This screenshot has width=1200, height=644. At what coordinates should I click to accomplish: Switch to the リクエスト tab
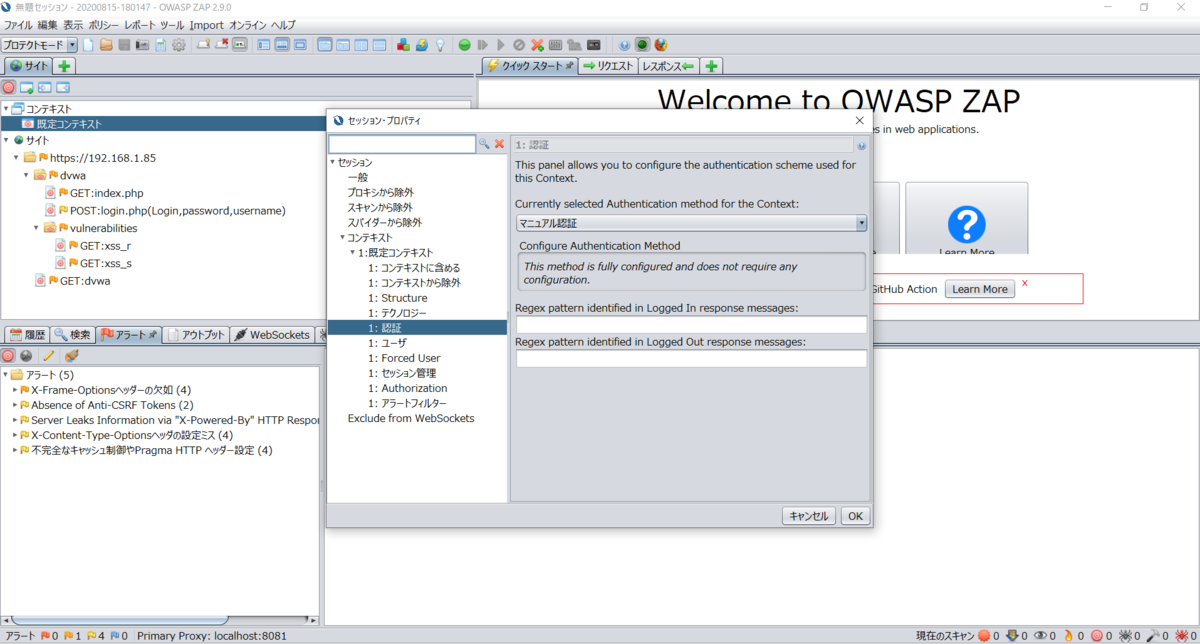608,66
